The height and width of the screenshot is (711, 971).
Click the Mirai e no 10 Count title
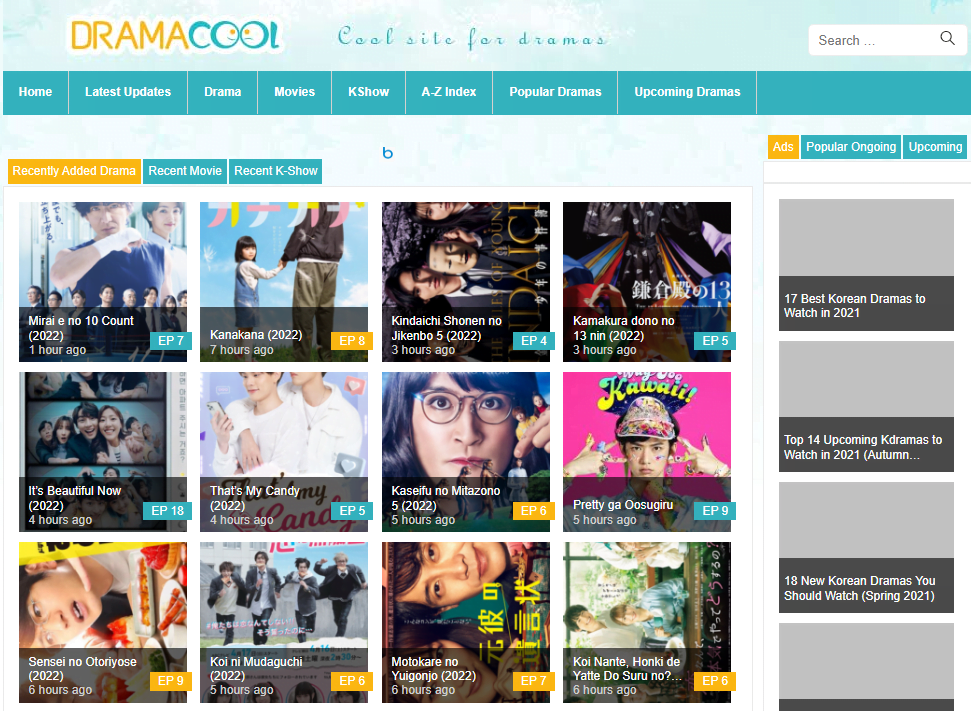click(x=81, y=328)
